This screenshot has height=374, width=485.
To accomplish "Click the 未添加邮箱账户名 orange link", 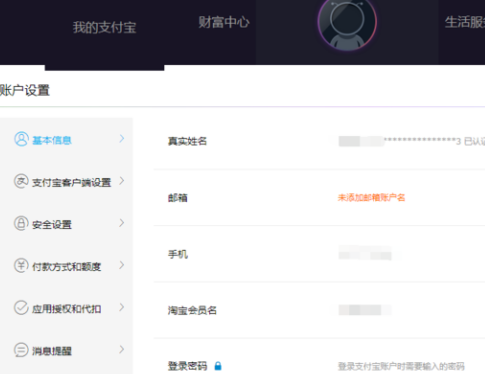I will [371, 198].
